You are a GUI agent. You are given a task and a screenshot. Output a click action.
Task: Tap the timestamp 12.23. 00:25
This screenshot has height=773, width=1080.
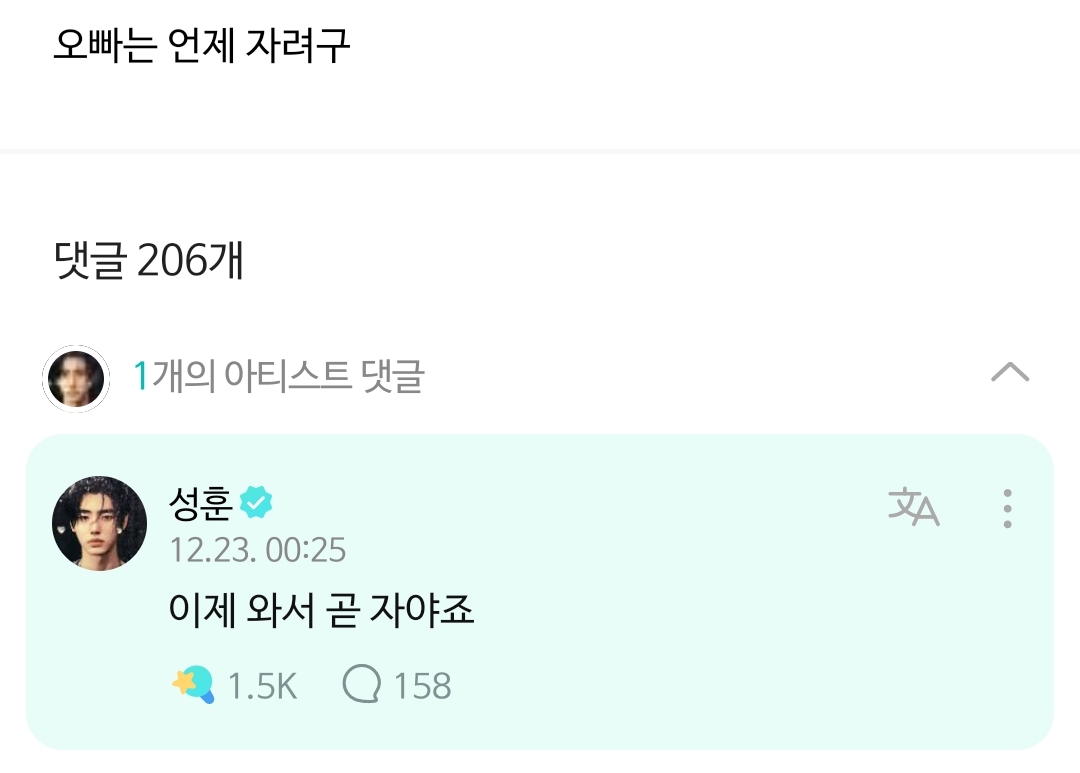click(258, 550)
